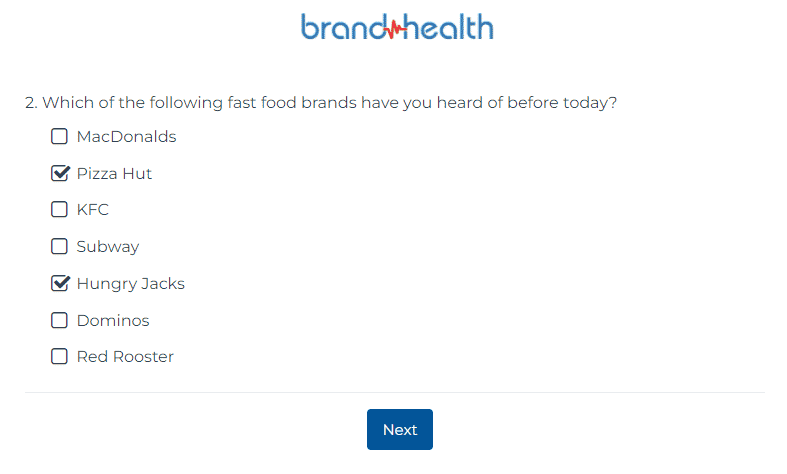Uncheck the Hungry Jacks checkbox
The image size is (787, 474).
coord(59,283)
